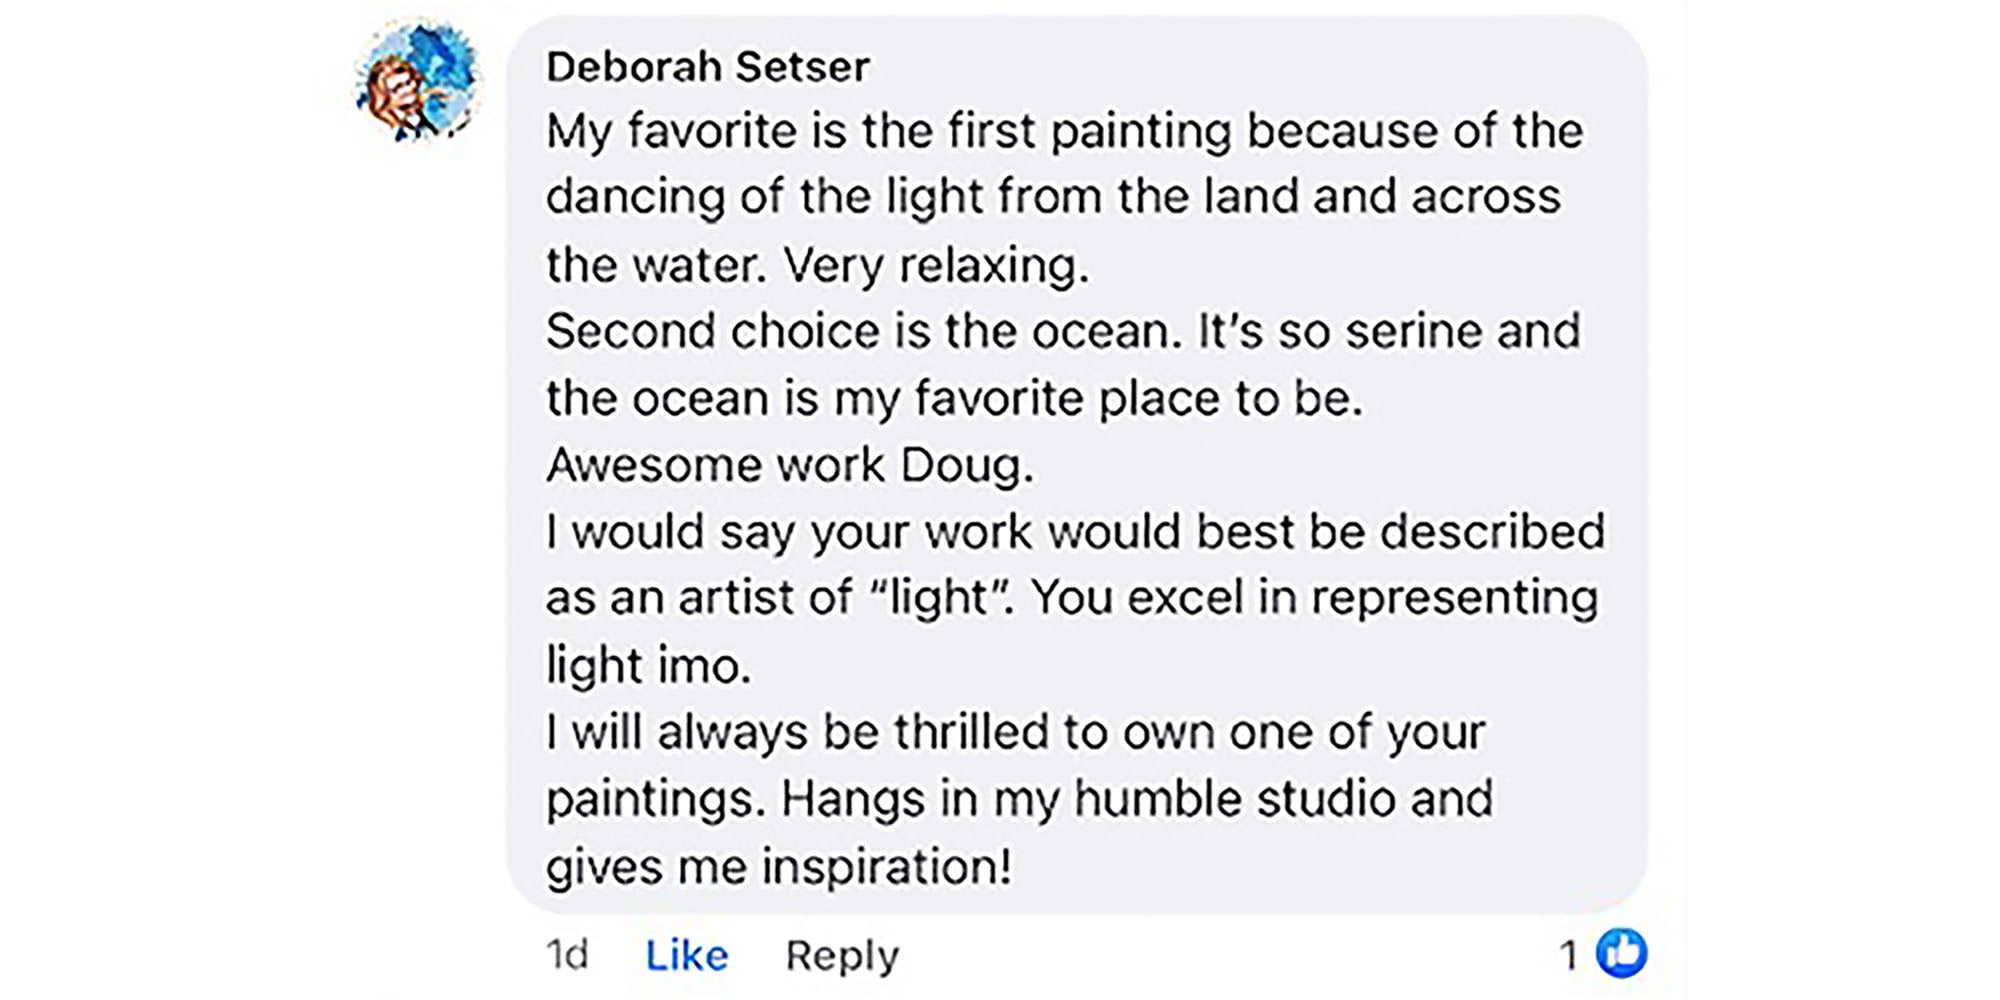
Task: Click the reaction count number 1
Action: (x=1569, y=956)
